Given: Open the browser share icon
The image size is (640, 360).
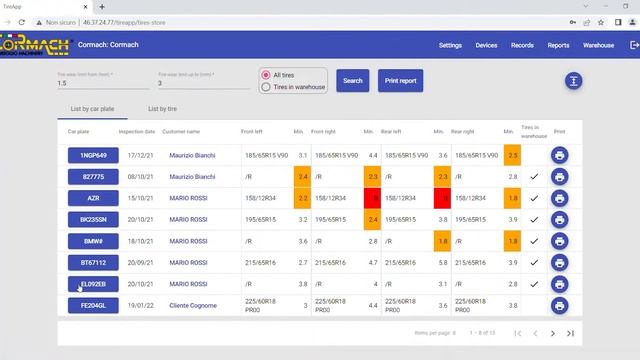Looking at the screenshot, I should (x=587, y=22).
